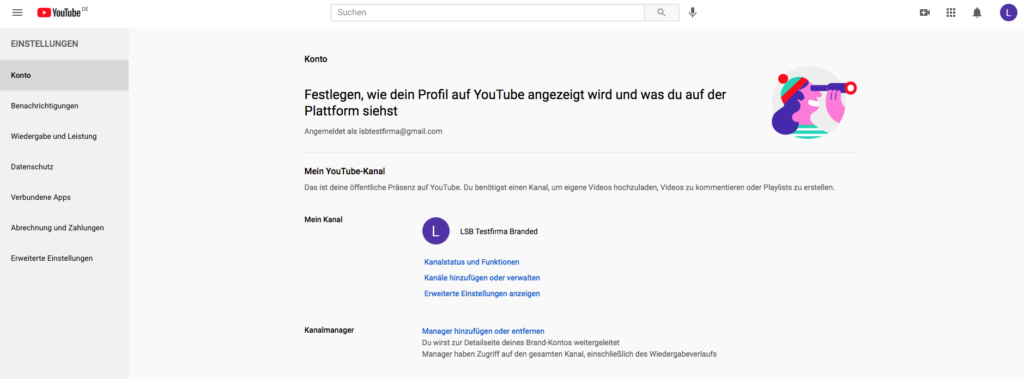Click Erweiterte Einstellungen anzeigen link
Viewport: 1024px width, 379px height.
(x=482, y=293)
